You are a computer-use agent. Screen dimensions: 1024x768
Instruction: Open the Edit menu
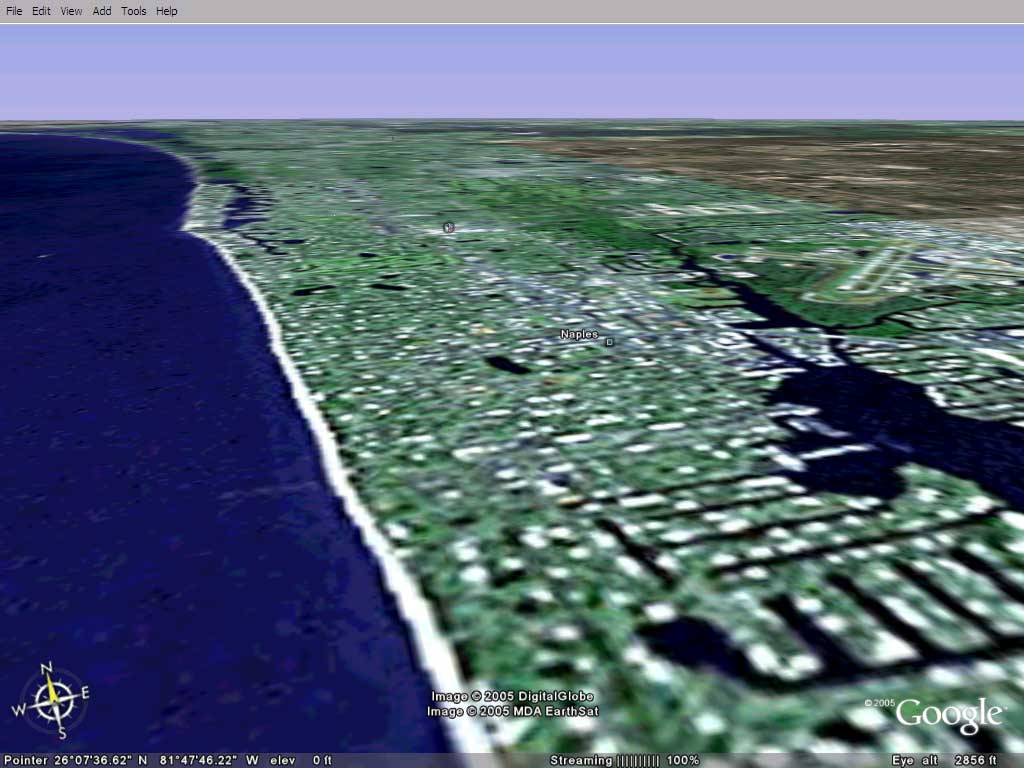click(41, 11)
